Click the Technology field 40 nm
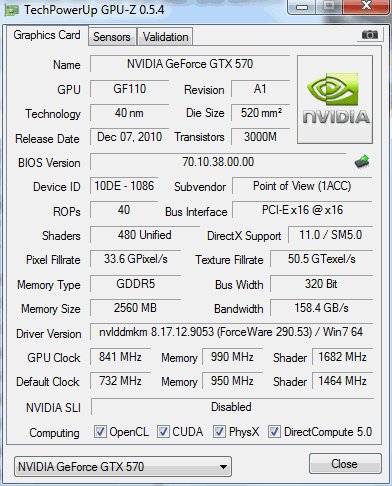 pyautogui.click(x=129, y=113)
